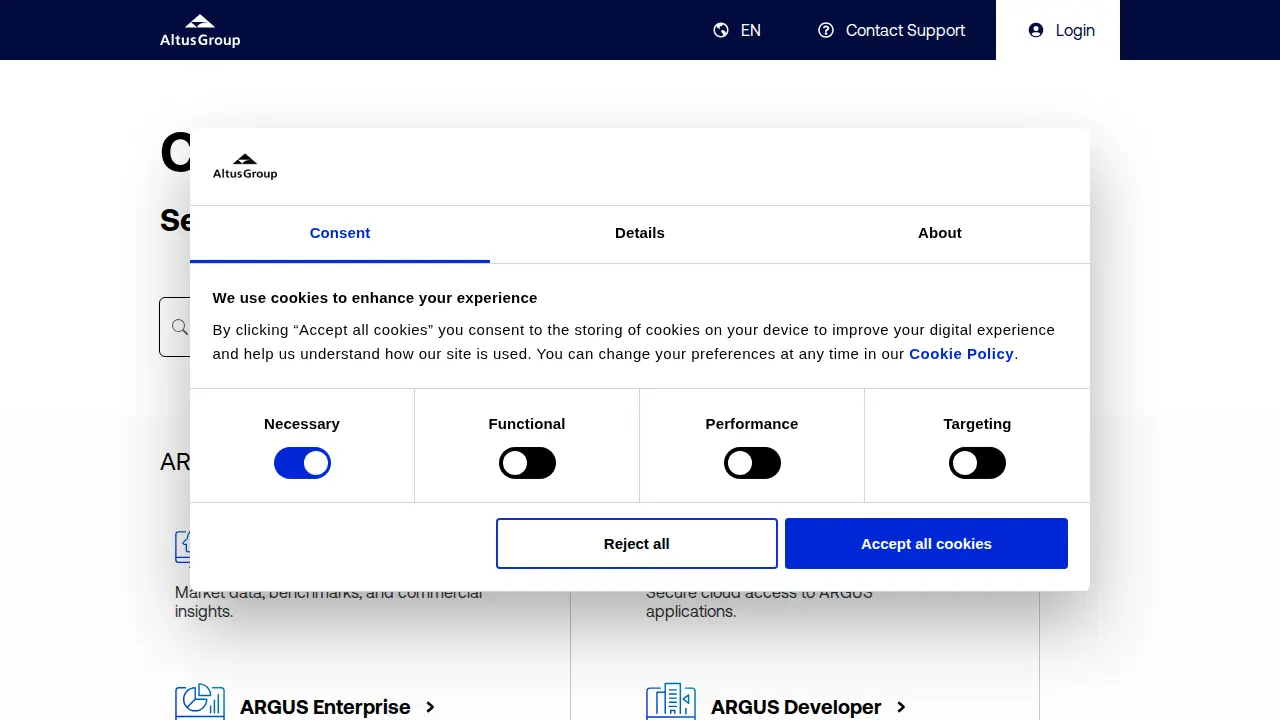Click the 'Targeting' category label
This screenshot has height=720, width=1280.
tap(977, 424)
